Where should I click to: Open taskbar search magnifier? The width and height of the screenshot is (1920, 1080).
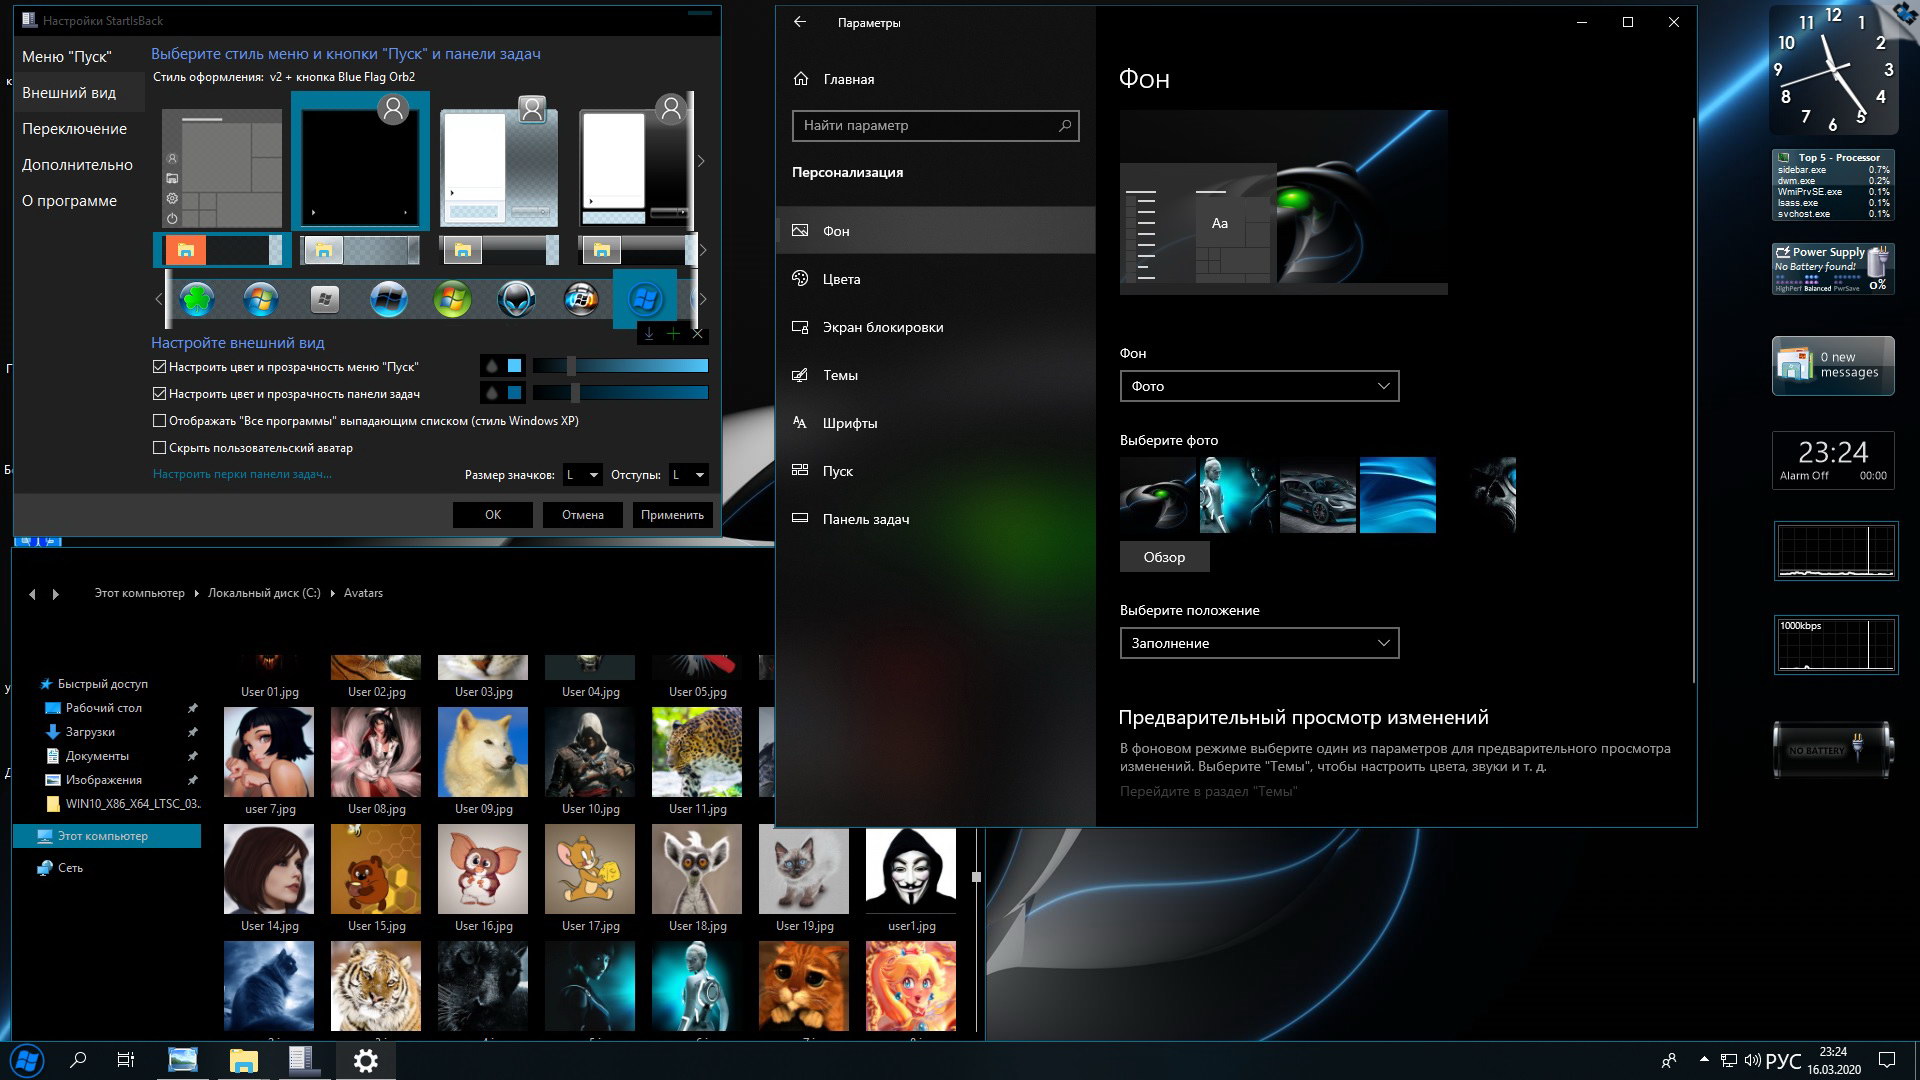click(x=78, y=1061)
